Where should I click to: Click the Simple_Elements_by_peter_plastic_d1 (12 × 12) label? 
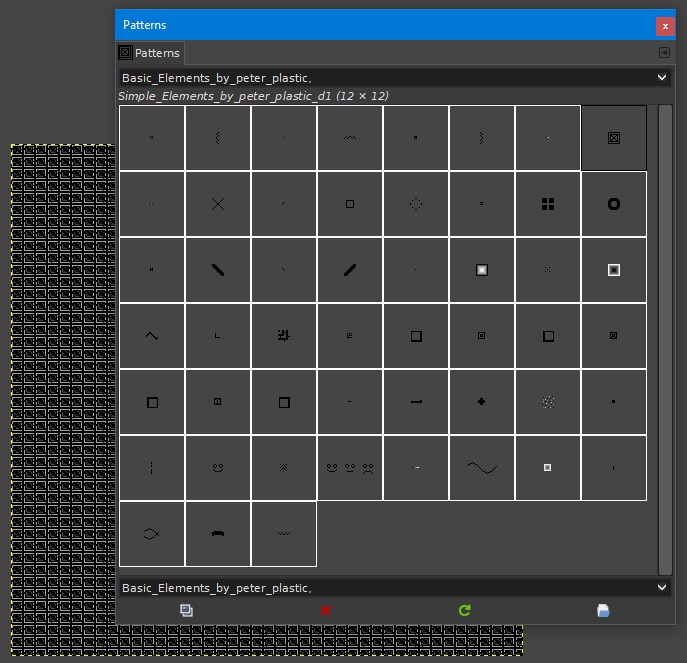(253, 96)
